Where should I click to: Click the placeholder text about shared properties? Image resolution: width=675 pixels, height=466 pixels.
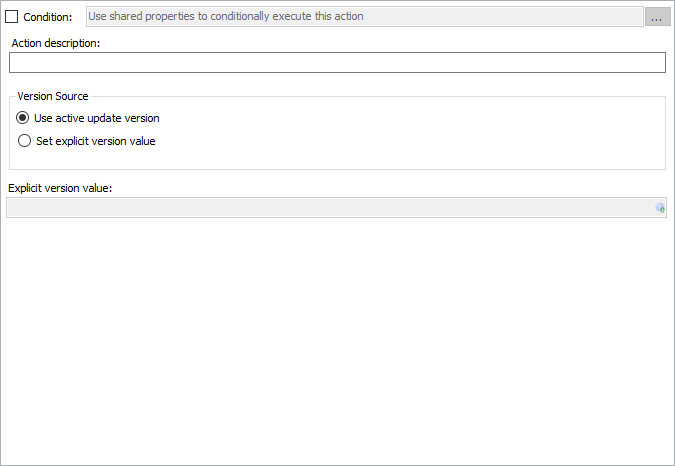tap(227, 17)
